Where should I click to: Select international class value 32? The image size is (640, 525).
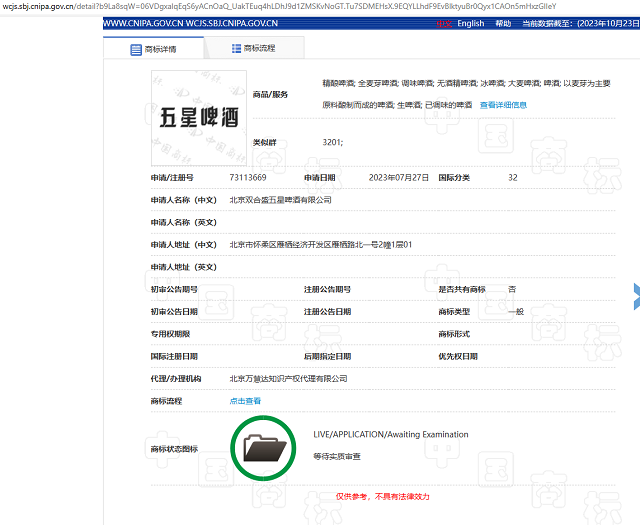click(513, 178)
